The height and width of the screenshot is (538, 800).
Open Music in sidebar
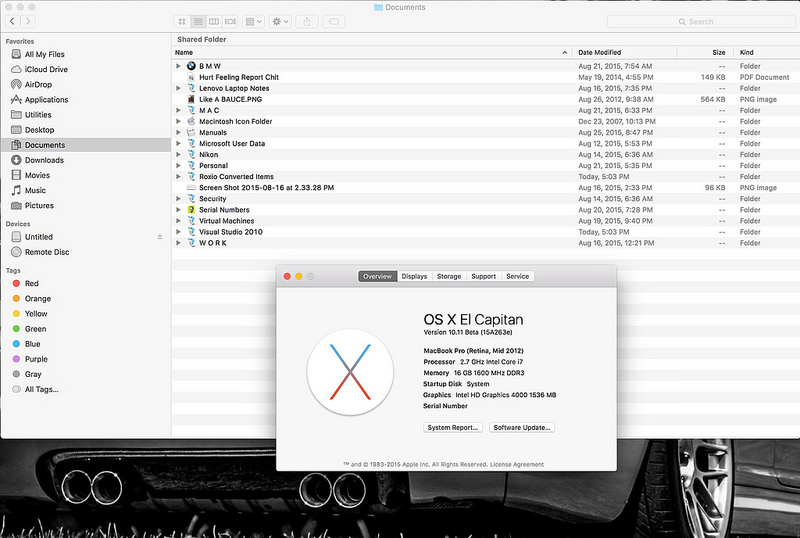coord(35,190)
